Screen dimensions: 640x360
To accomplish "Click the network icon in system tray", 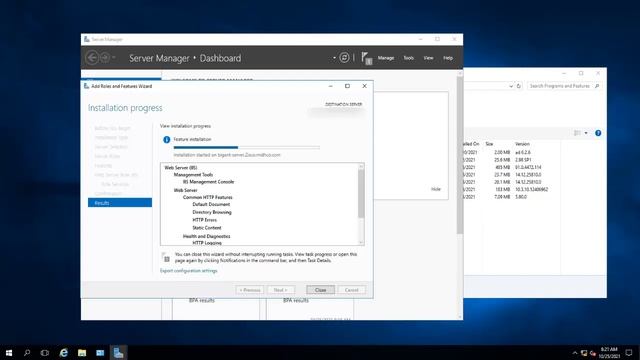I will (x=584, y=353).
